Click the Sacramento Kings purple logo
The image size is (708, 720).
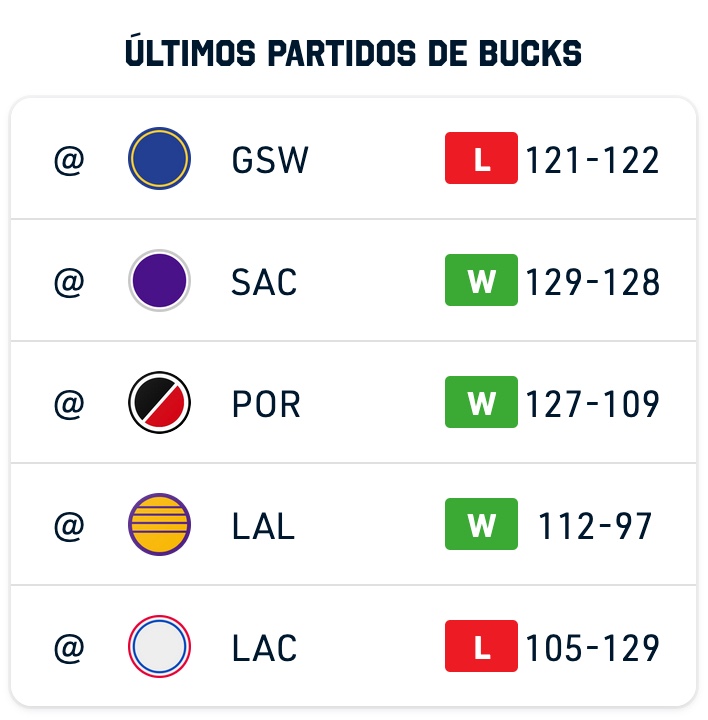[x=159, y=281]
